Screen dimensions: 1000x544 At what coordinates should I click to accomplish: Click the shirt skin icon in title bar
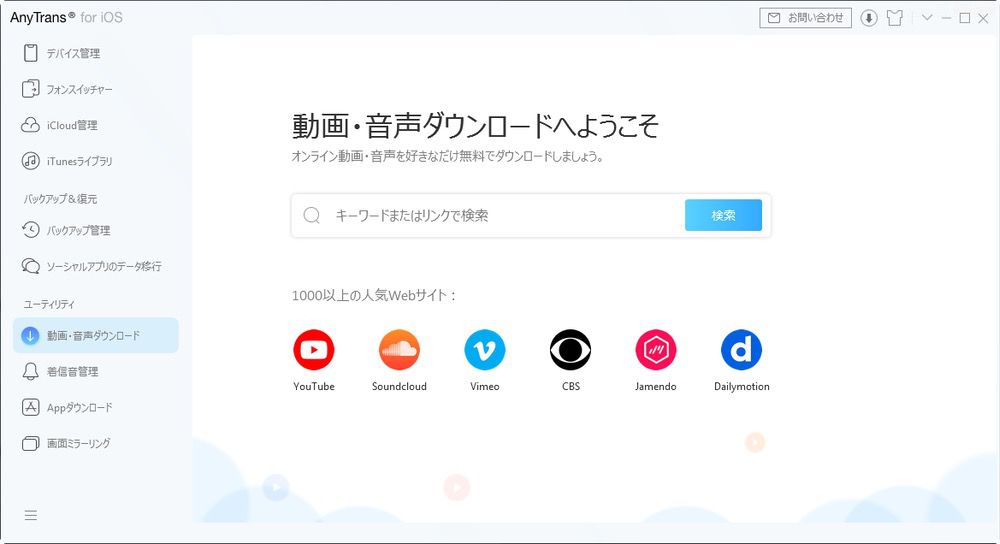[x=895, y=18]
